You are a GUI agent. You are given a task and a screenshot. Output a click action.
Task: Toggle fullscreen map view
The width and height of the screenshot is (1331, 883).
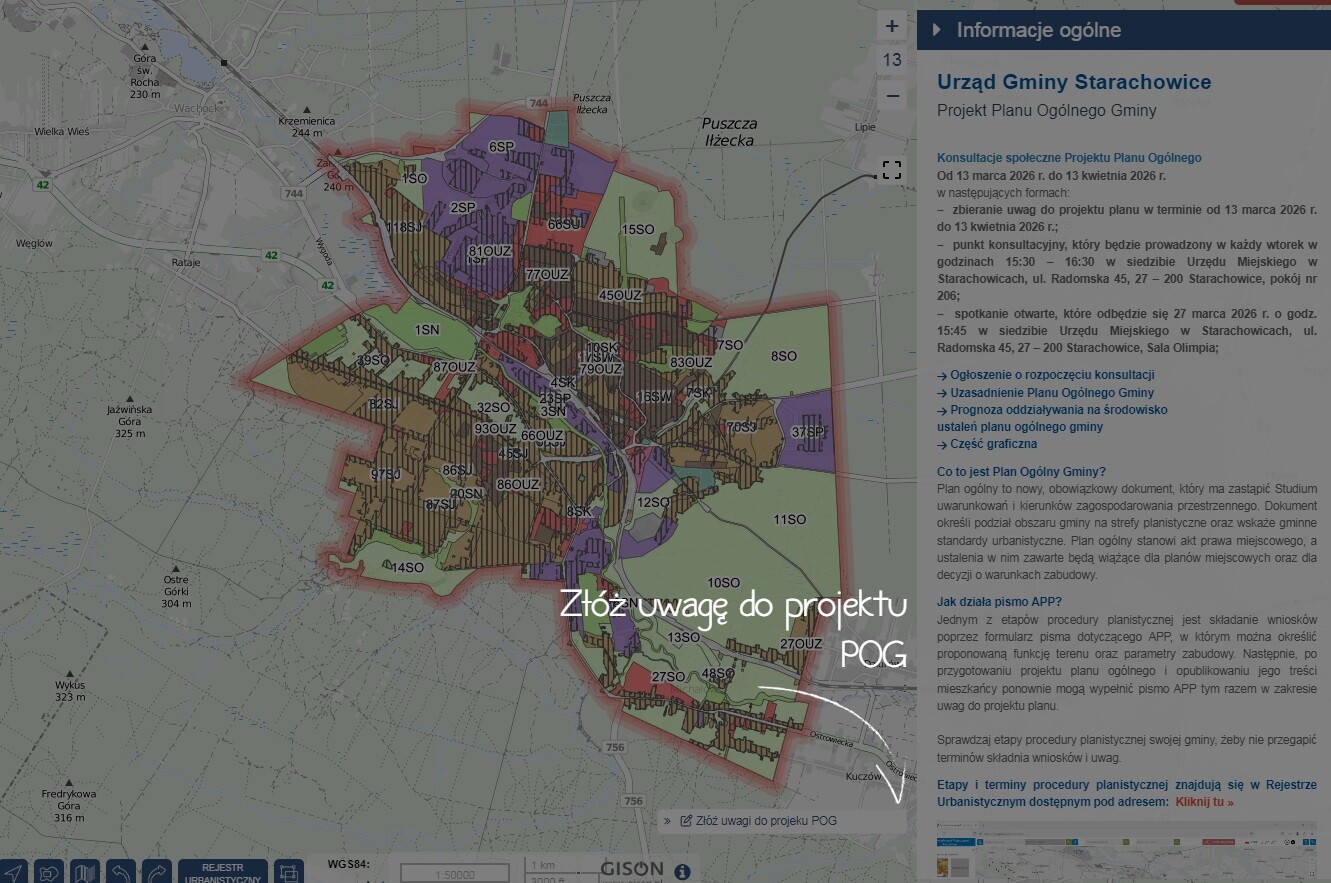892,170
